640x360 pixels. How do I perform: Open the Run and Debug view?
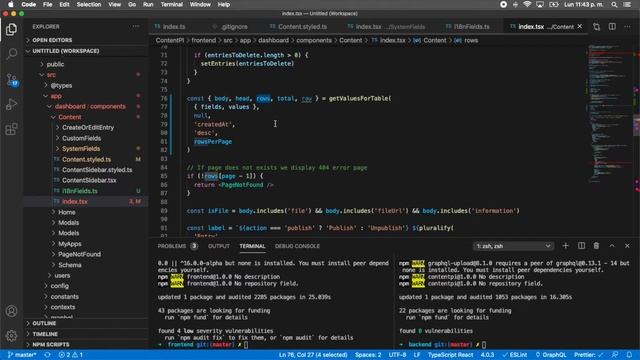click(x=11, y=104)
